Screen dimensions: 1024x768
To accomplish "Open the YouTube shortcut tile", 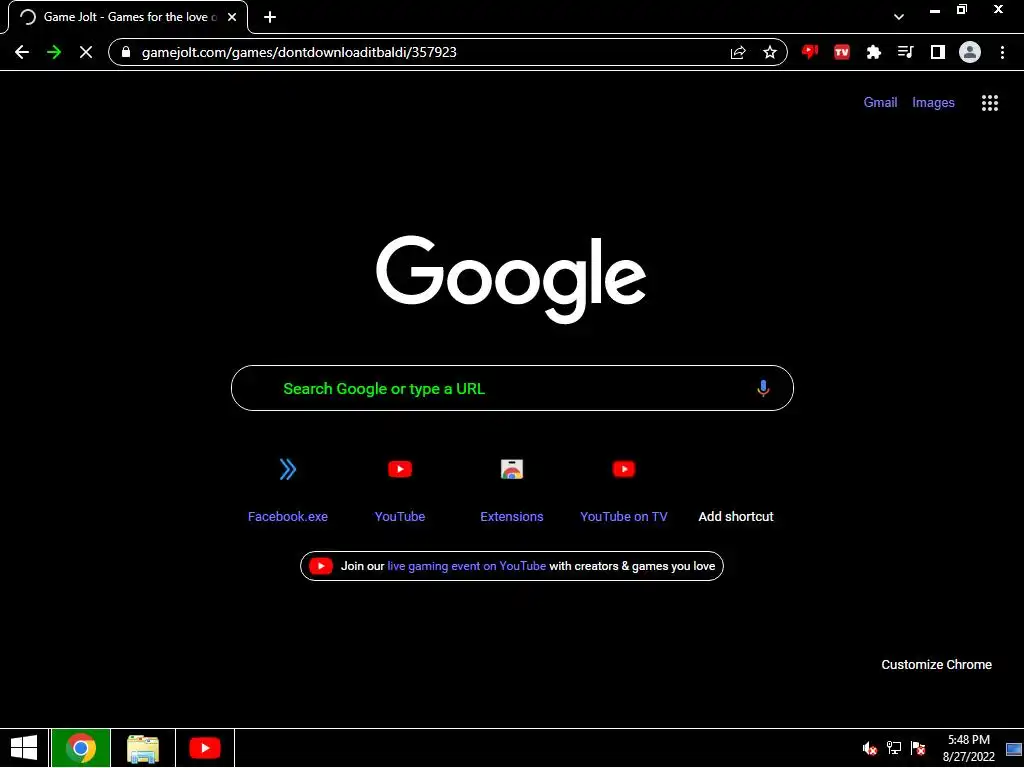I will point(400,488).
